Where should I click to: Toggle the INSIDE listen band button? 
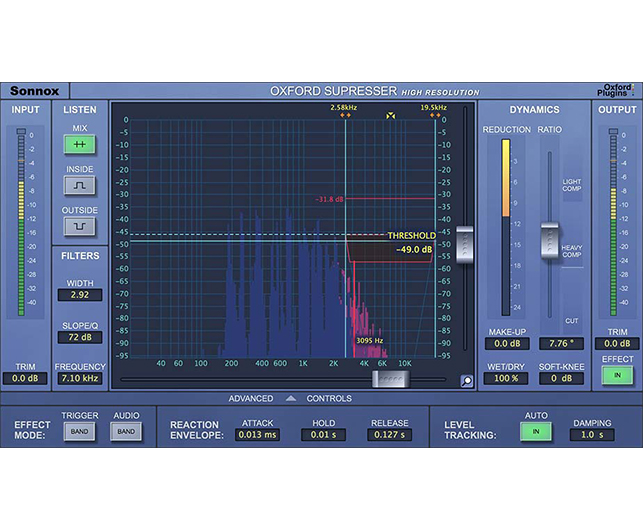[80, 185]
